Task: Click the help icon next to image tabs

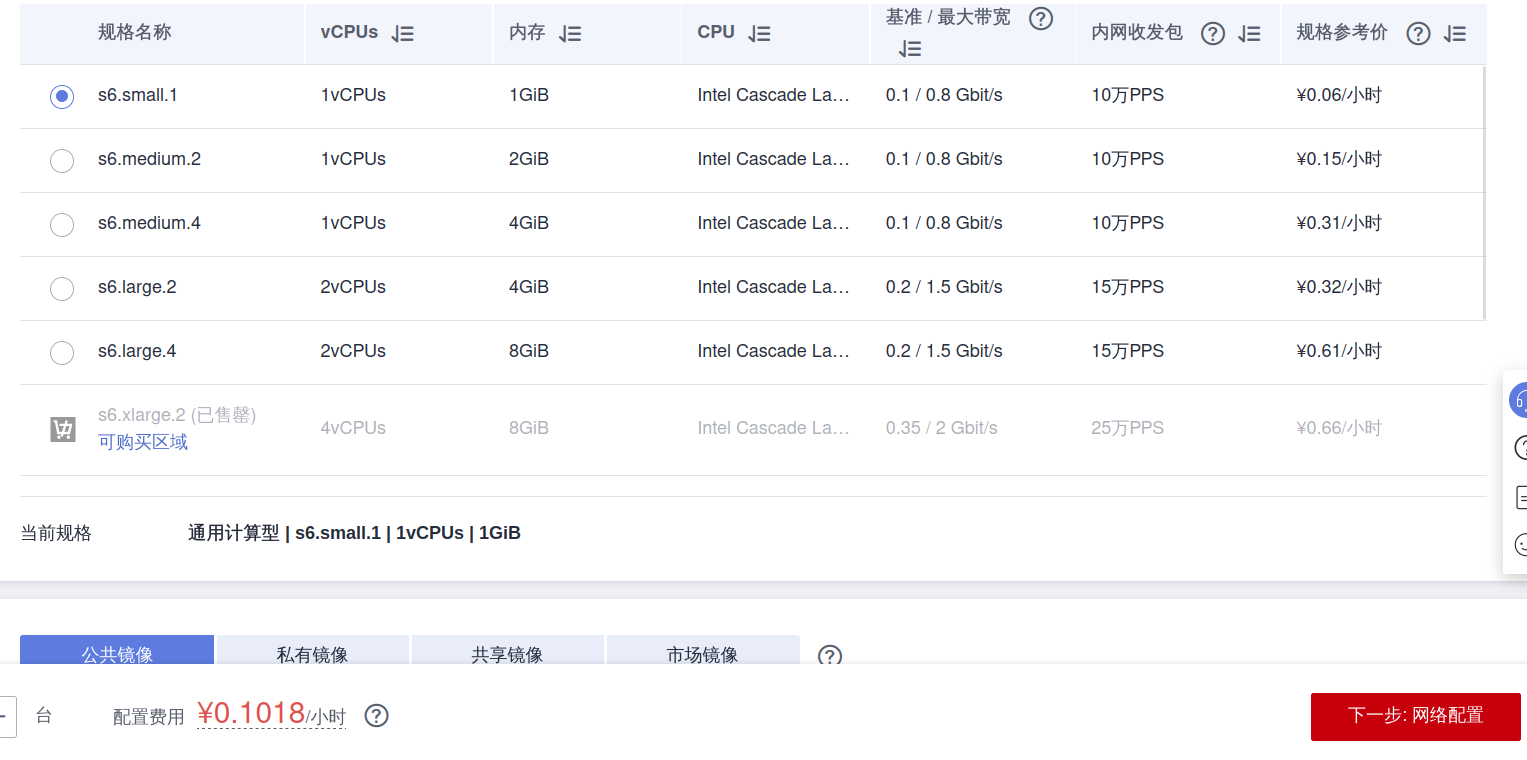Action: coord(829,656)
